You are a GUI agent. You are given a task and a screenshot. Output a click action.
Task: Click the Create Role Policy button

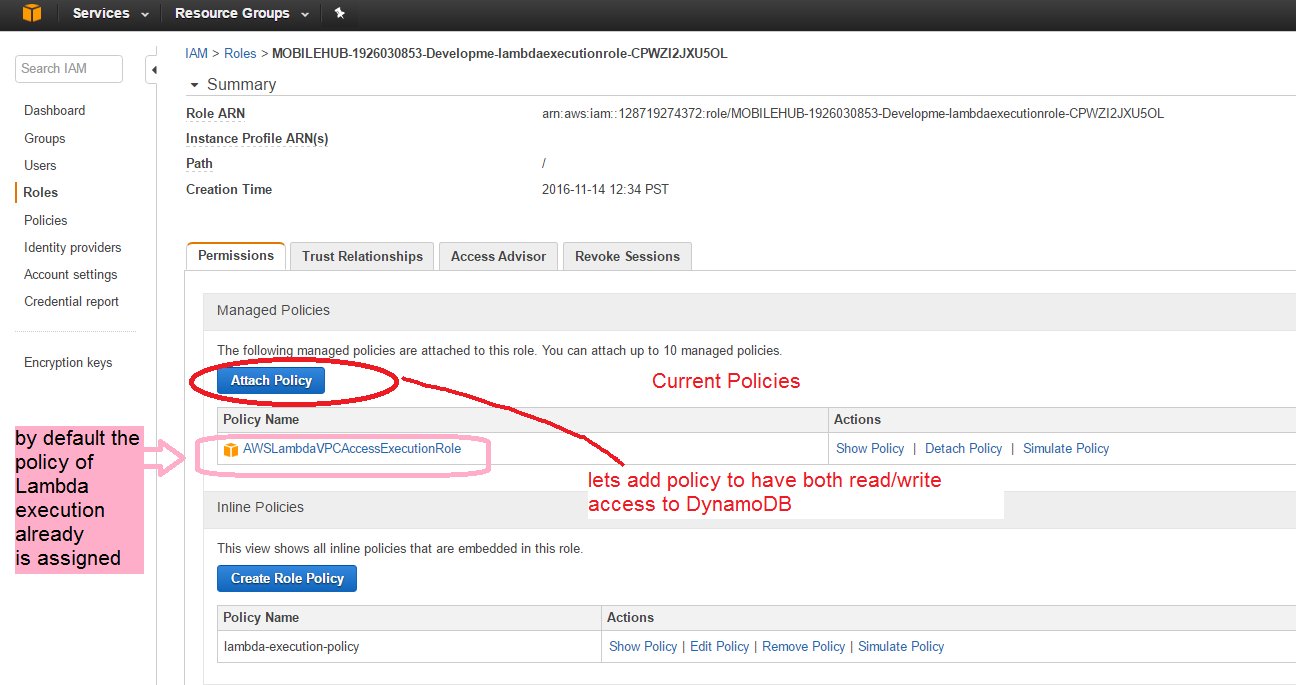[287, 578]
